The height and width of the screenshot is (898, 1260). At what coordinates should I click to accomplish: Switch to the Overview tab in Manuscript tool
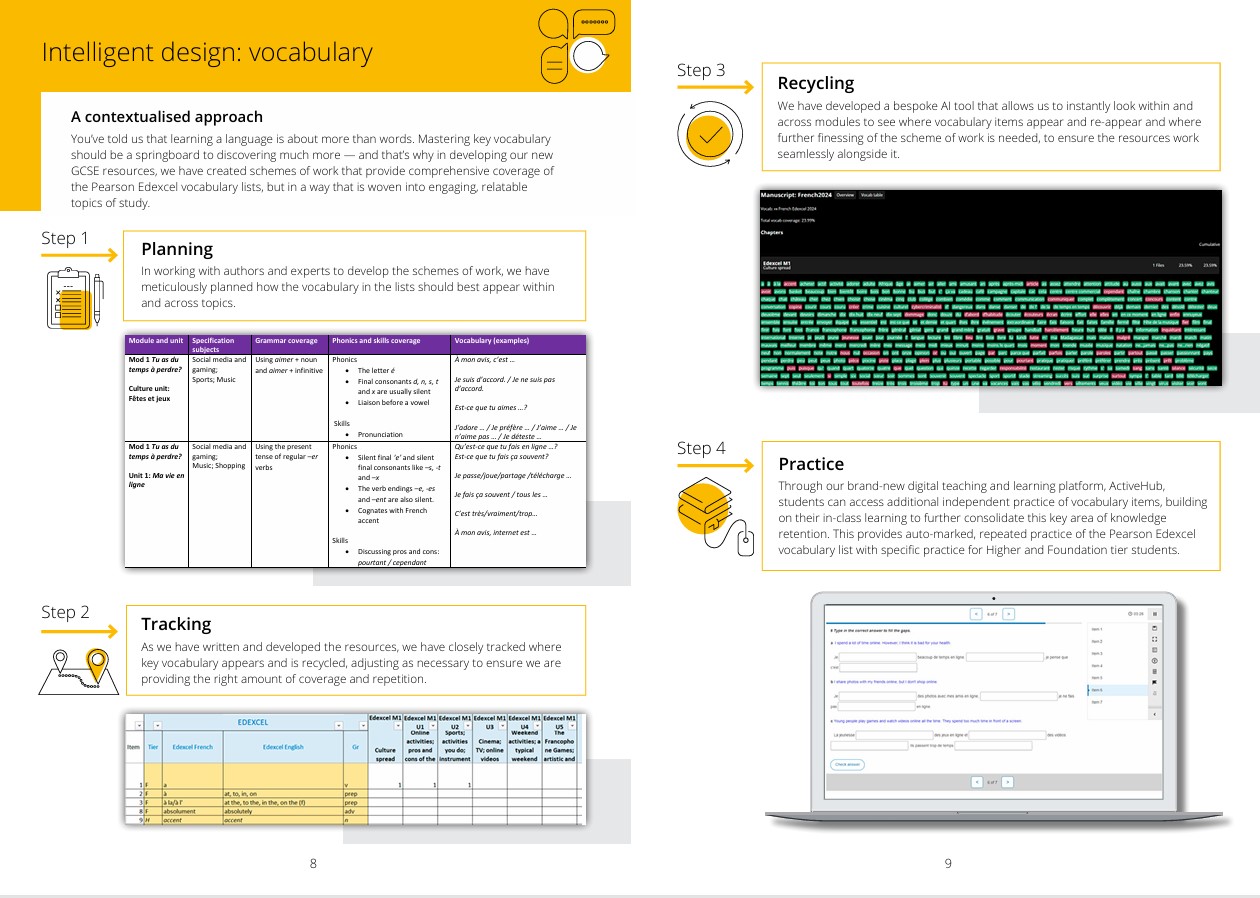point(845,195)
